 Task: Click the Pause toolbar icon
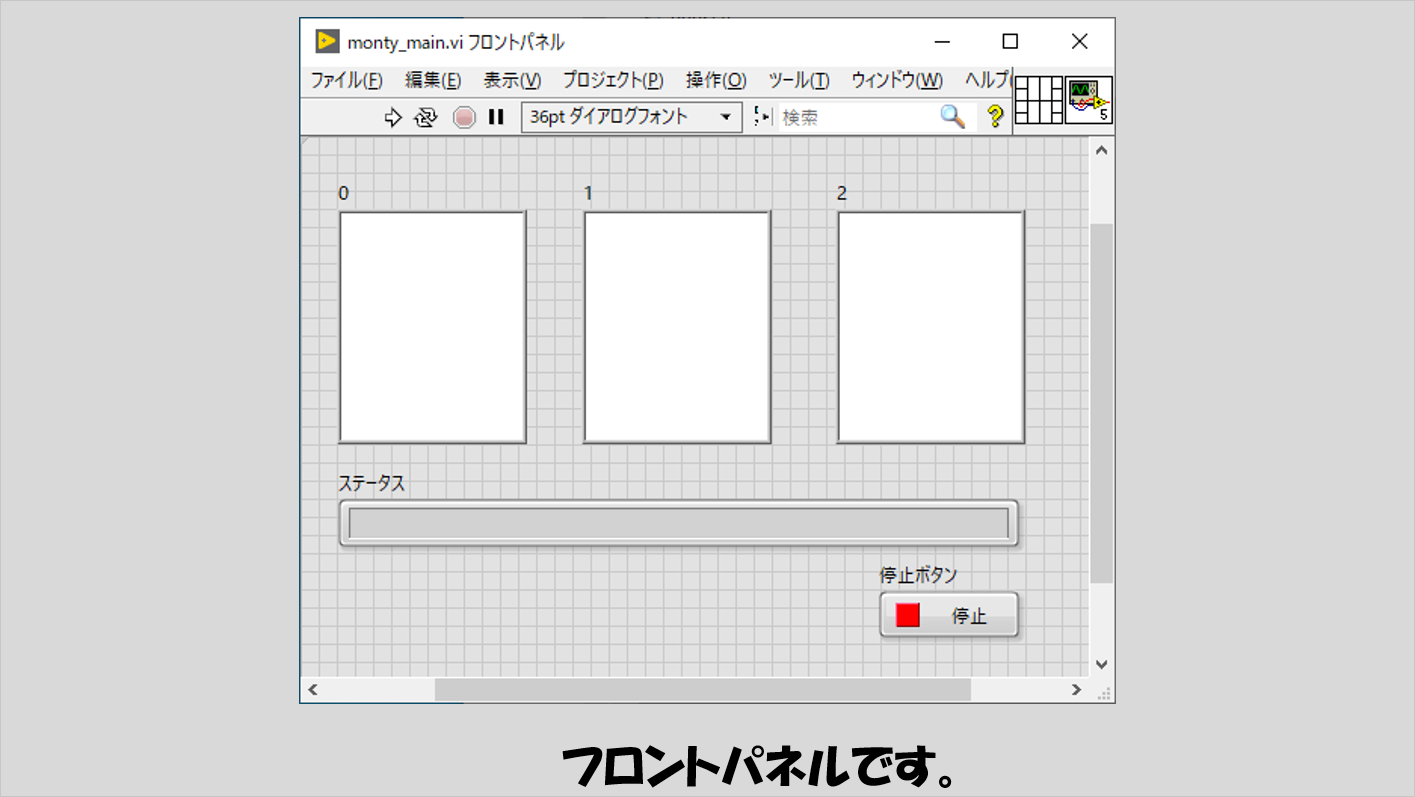[x=496, y=118]
